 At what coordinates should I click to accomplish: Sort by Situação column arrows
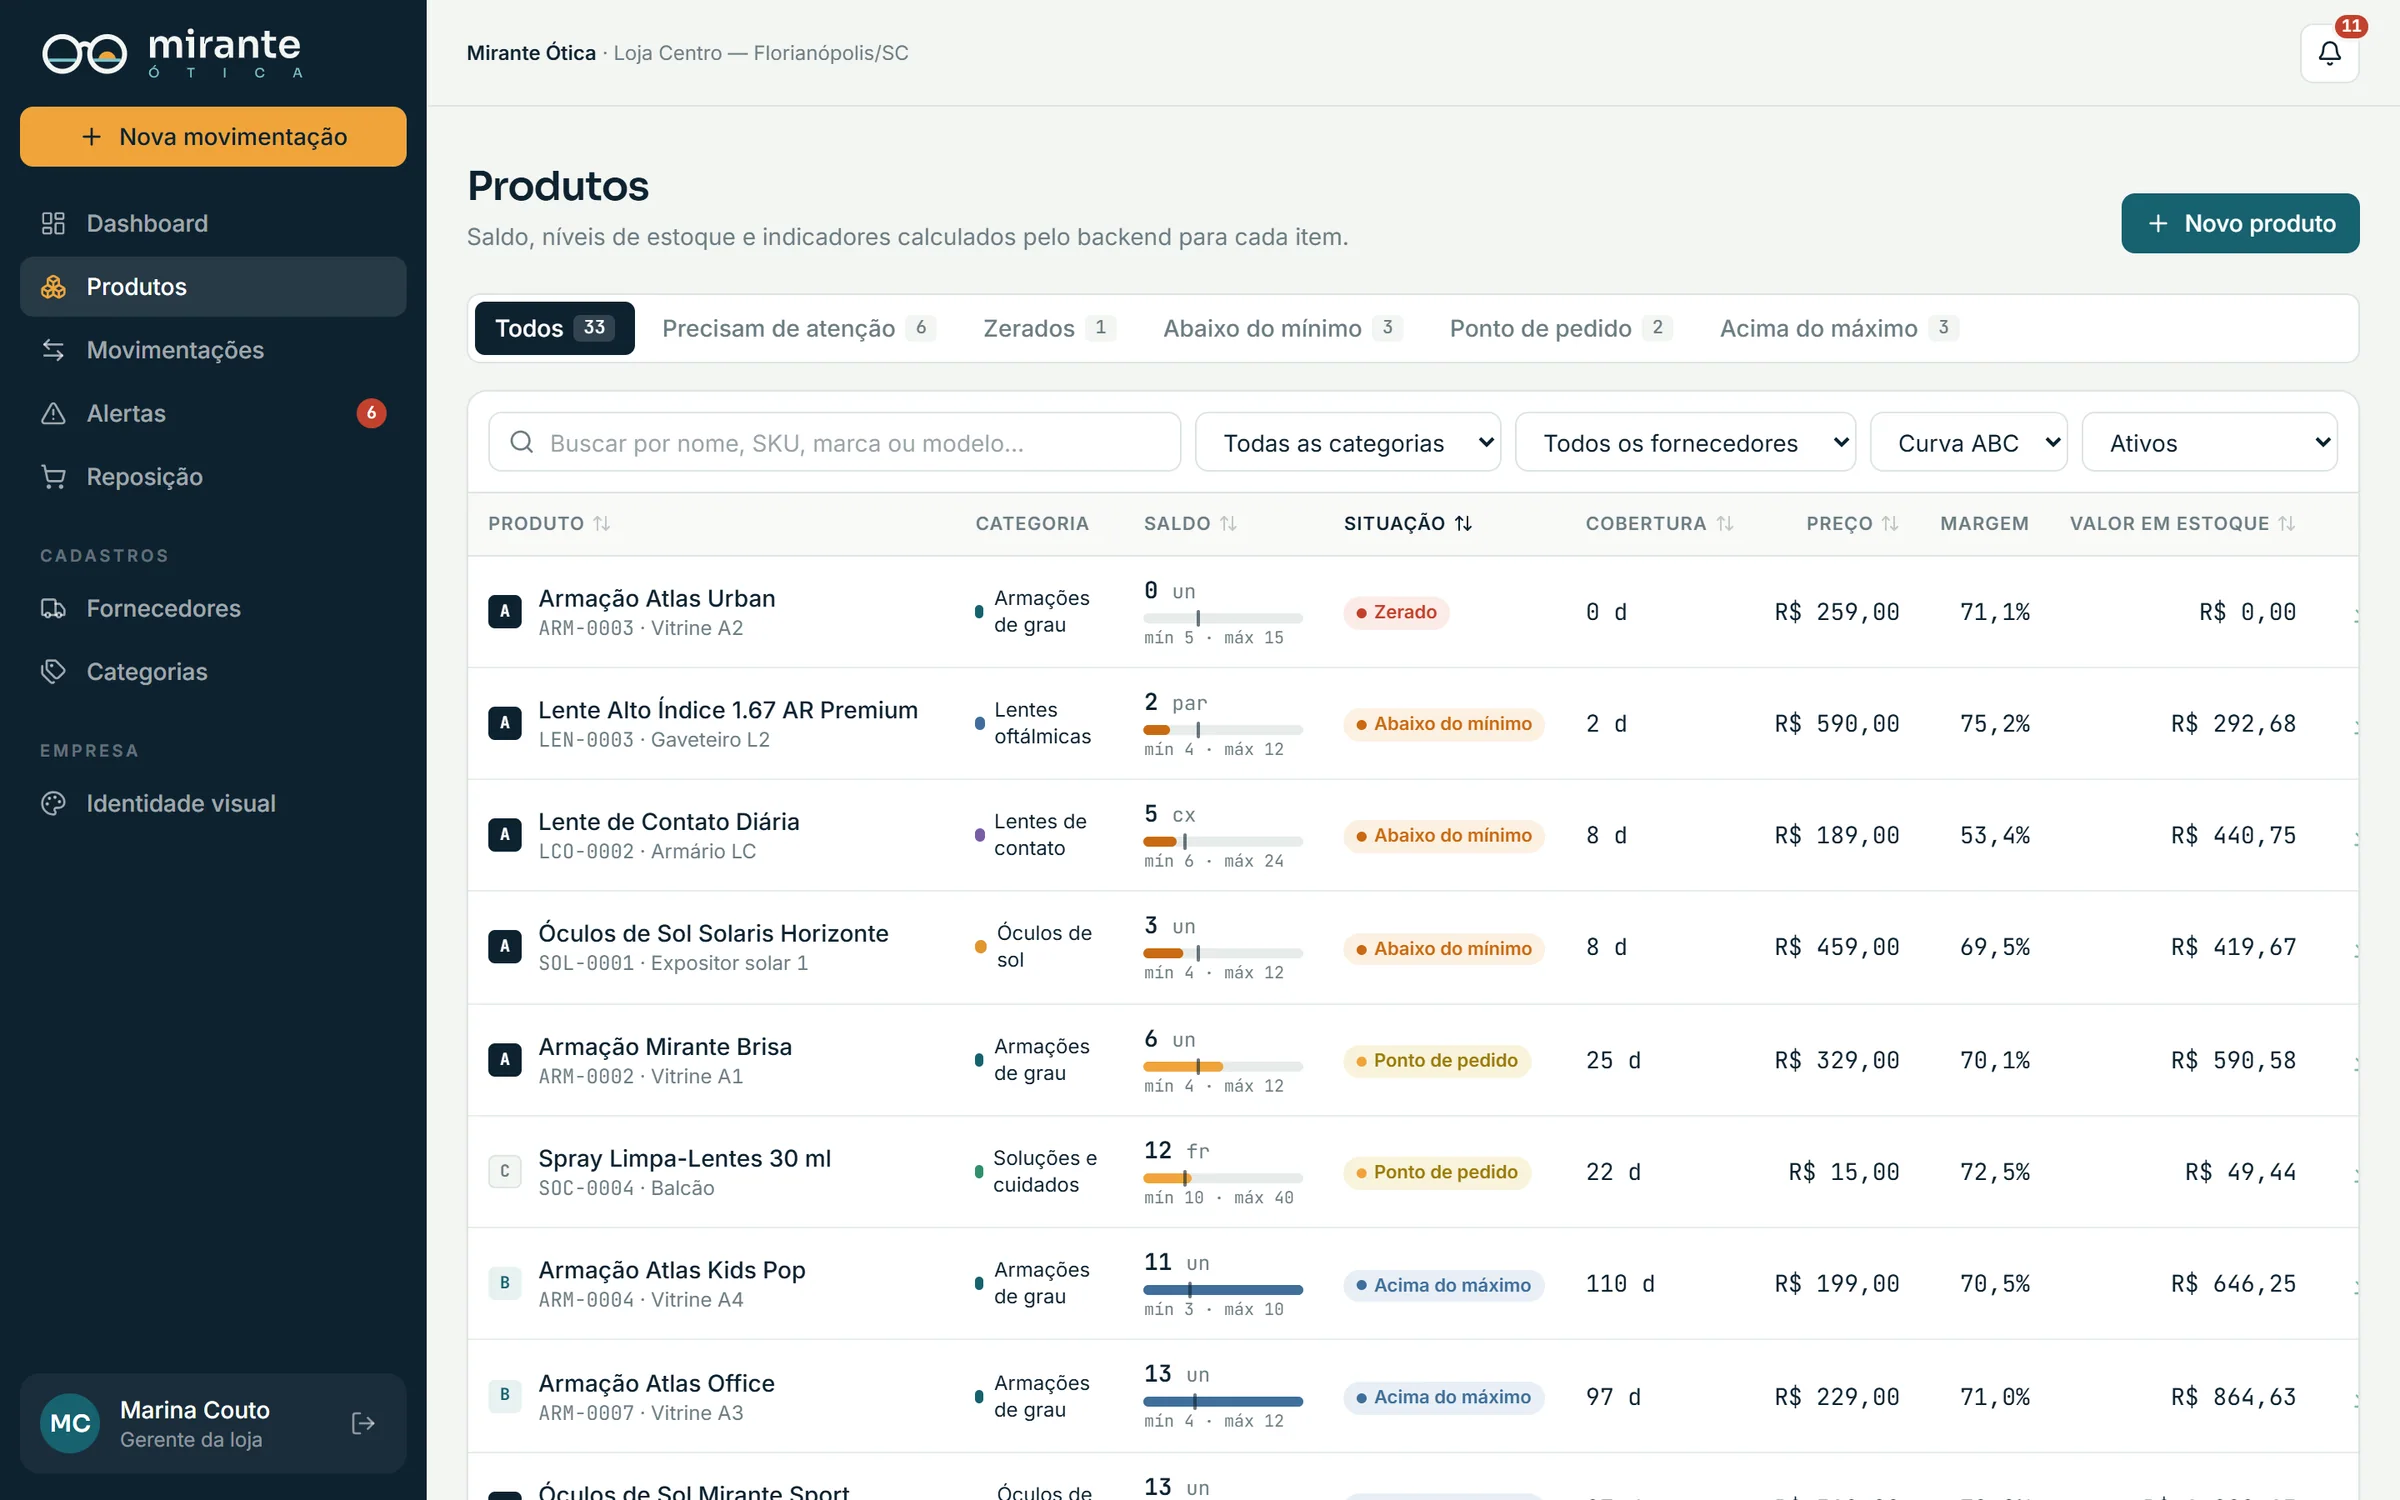point(1463,523)
